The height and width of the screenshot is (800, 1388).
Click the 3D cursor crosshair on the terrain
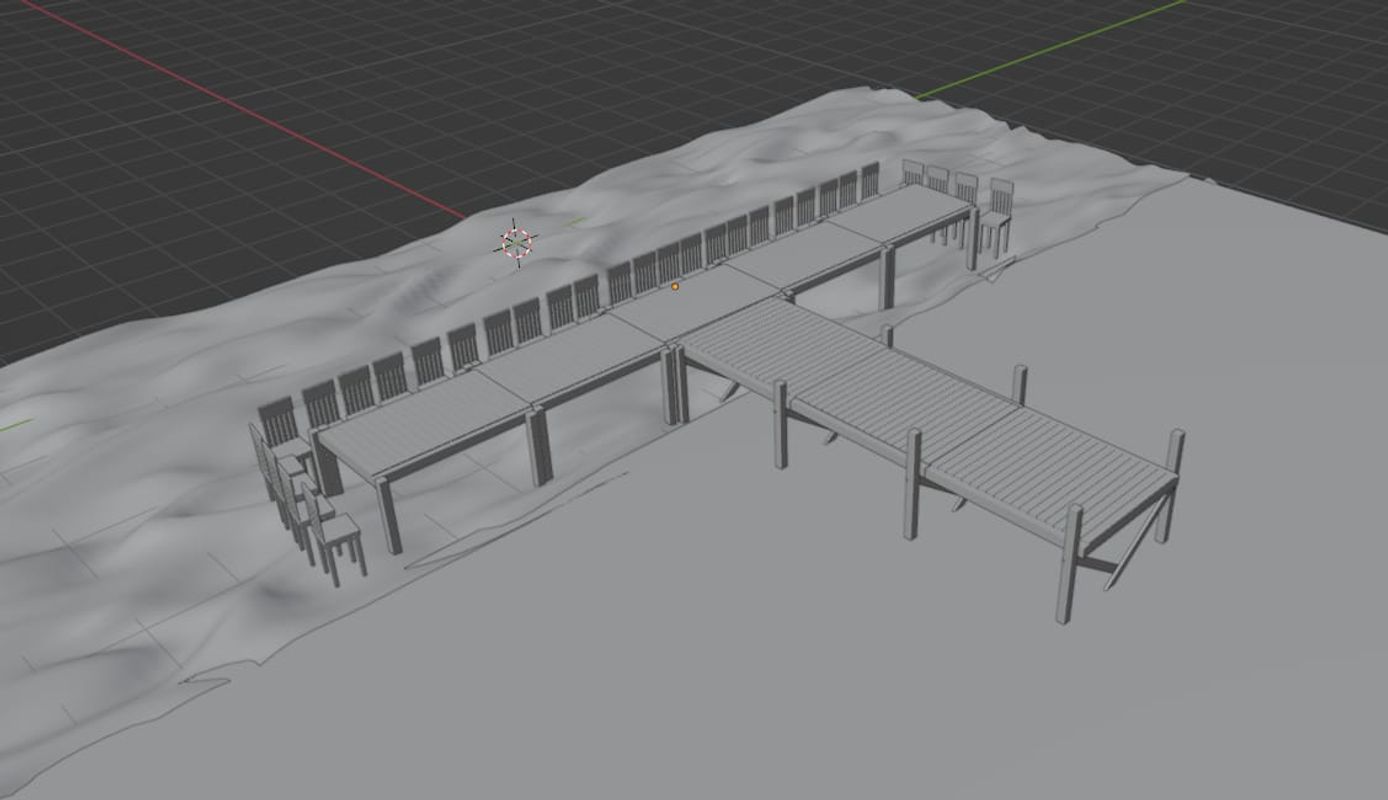point(516,243)
